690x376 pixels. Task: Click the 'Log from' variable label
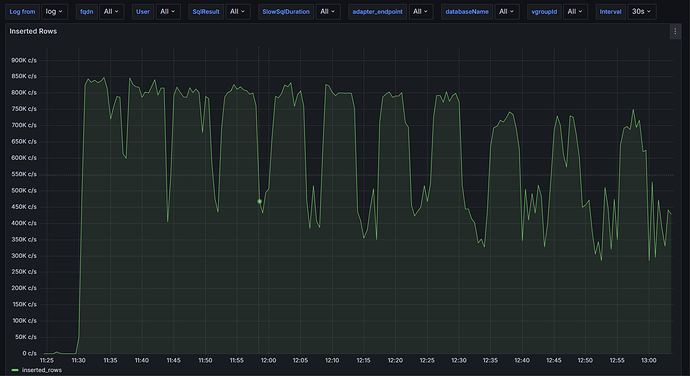[22, 11]
